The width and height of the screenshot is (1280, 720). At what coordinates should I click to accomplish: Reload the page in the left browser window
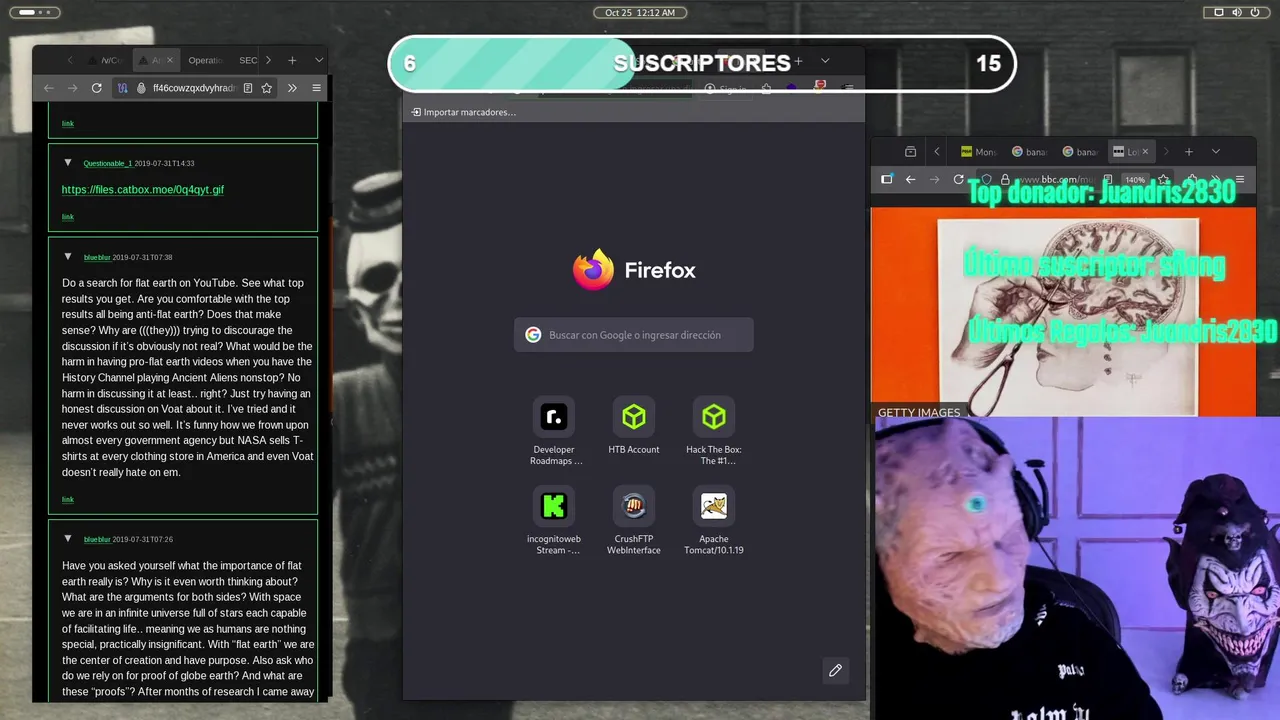point(96,88)
